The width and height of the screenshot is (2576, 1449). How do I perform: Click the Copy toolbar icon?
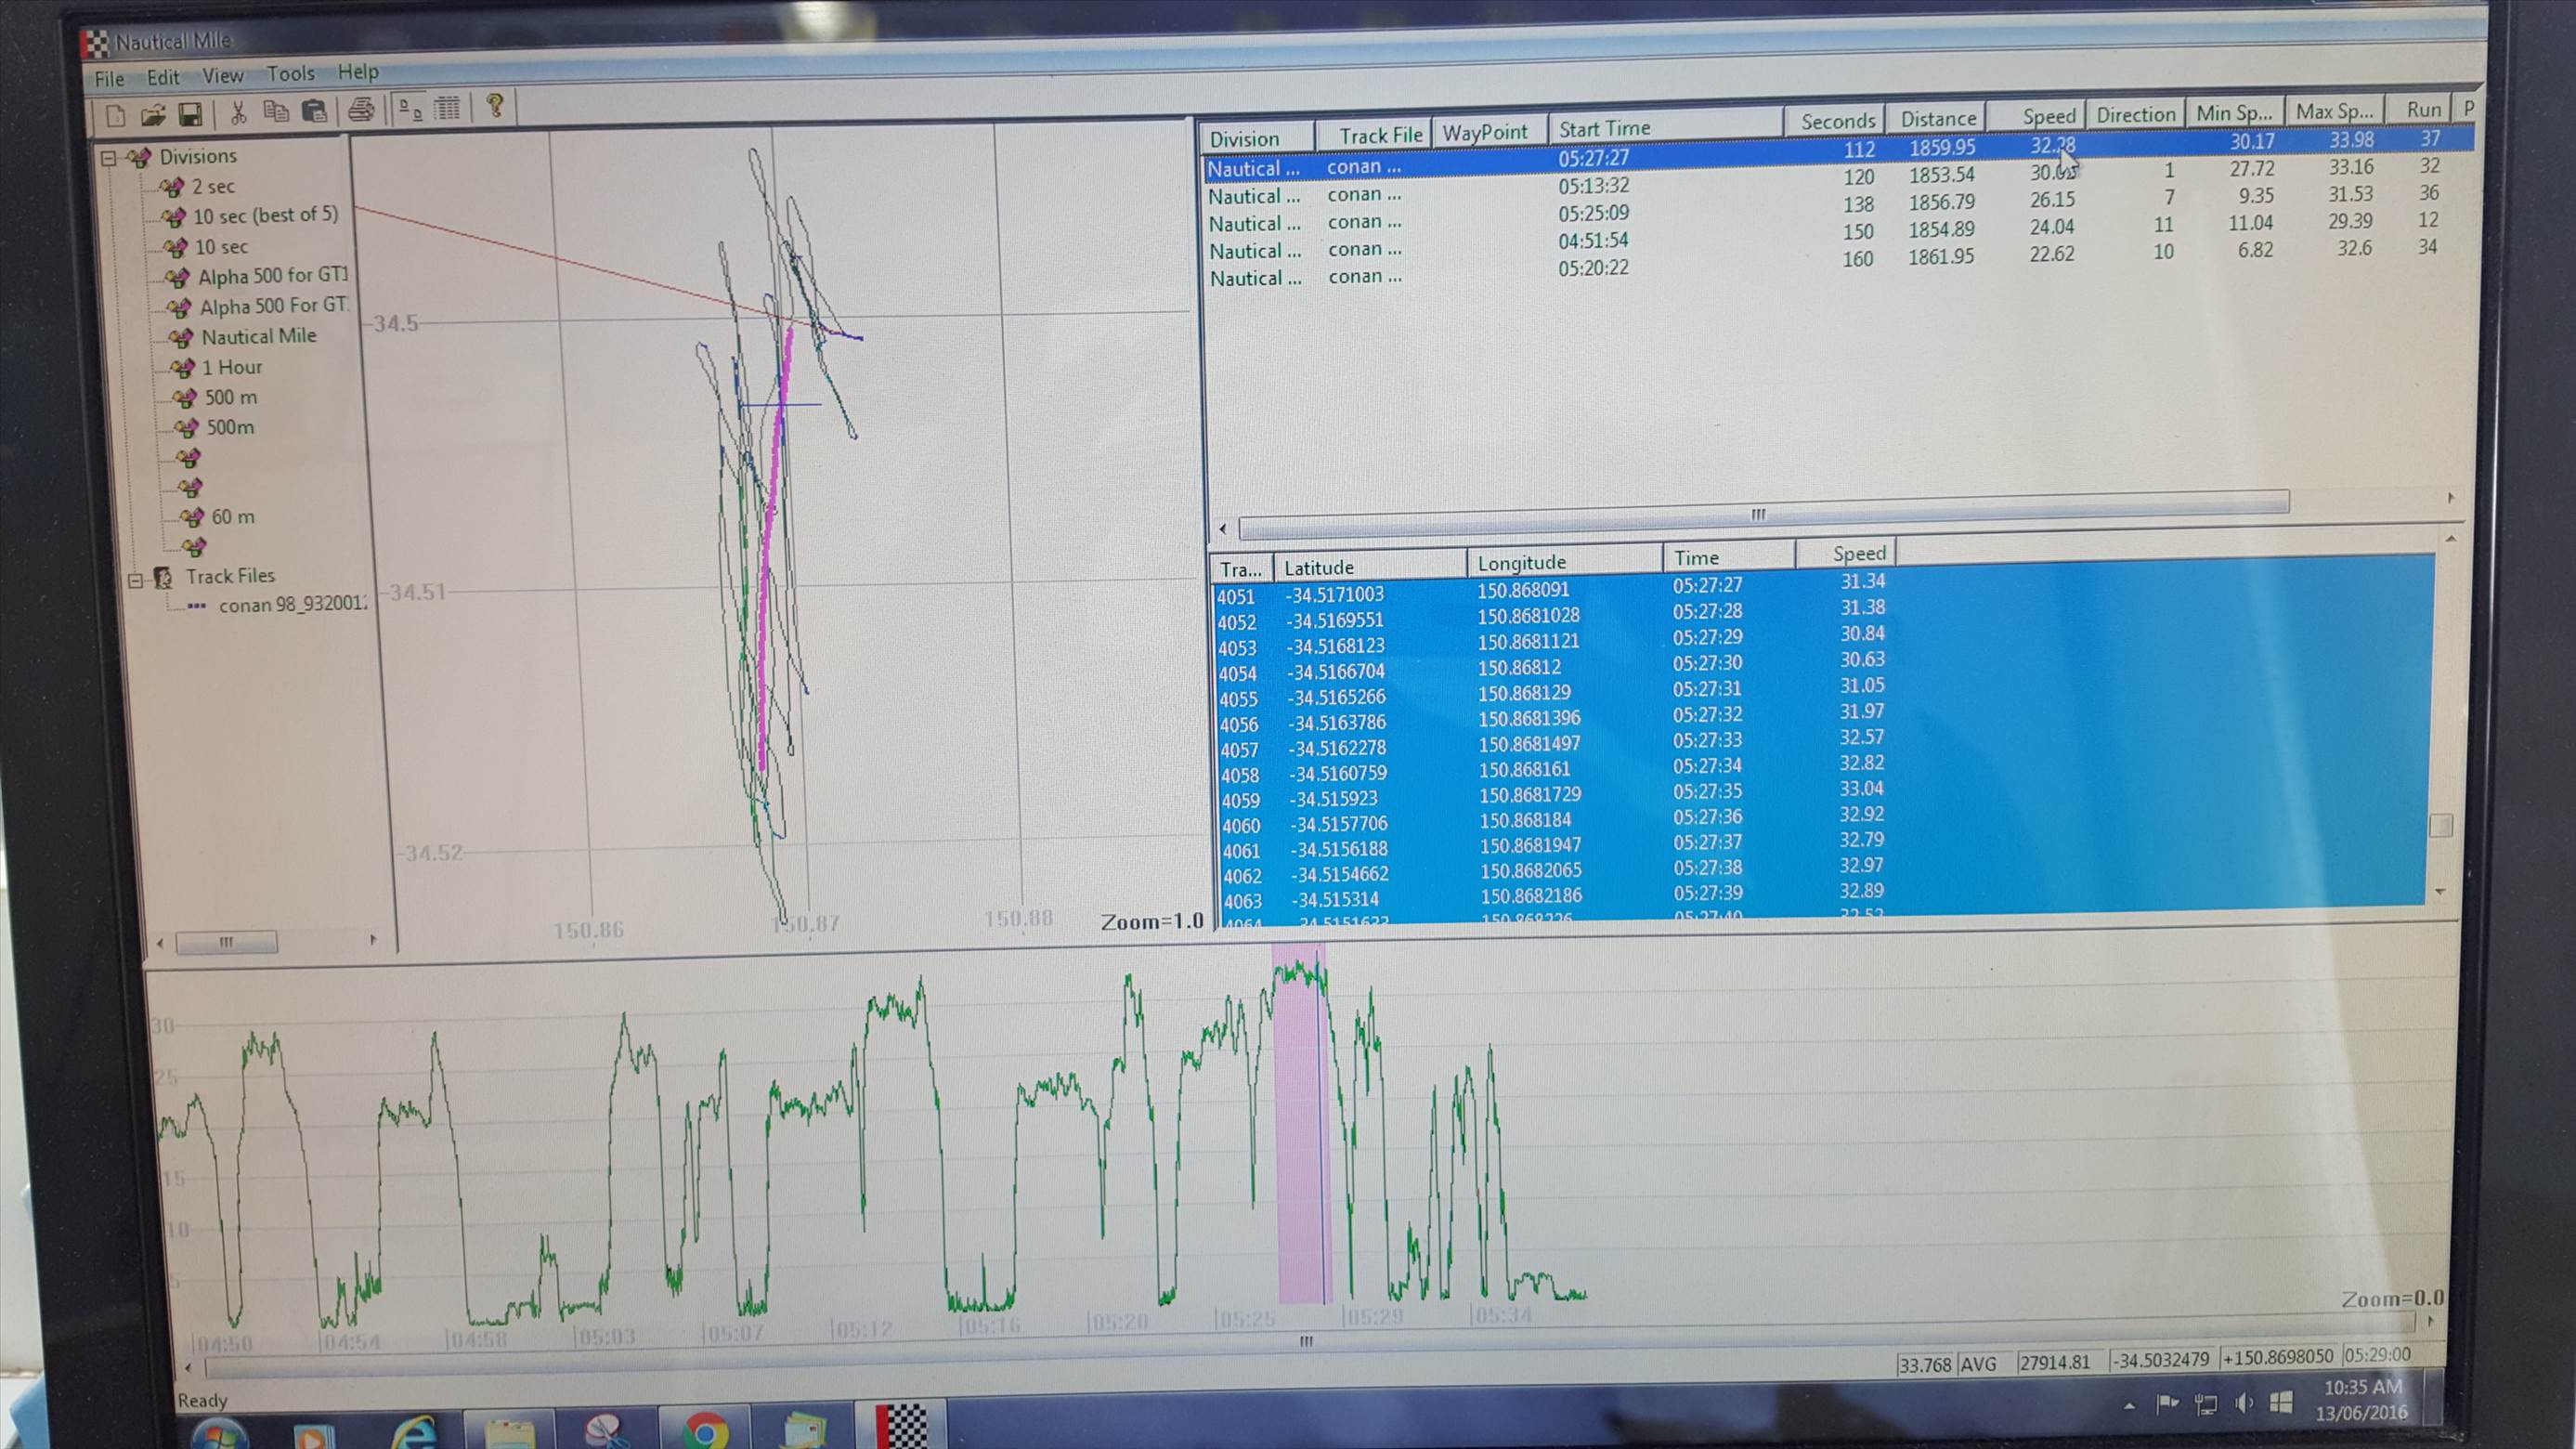pyautogui.click(x=276, y=112)
